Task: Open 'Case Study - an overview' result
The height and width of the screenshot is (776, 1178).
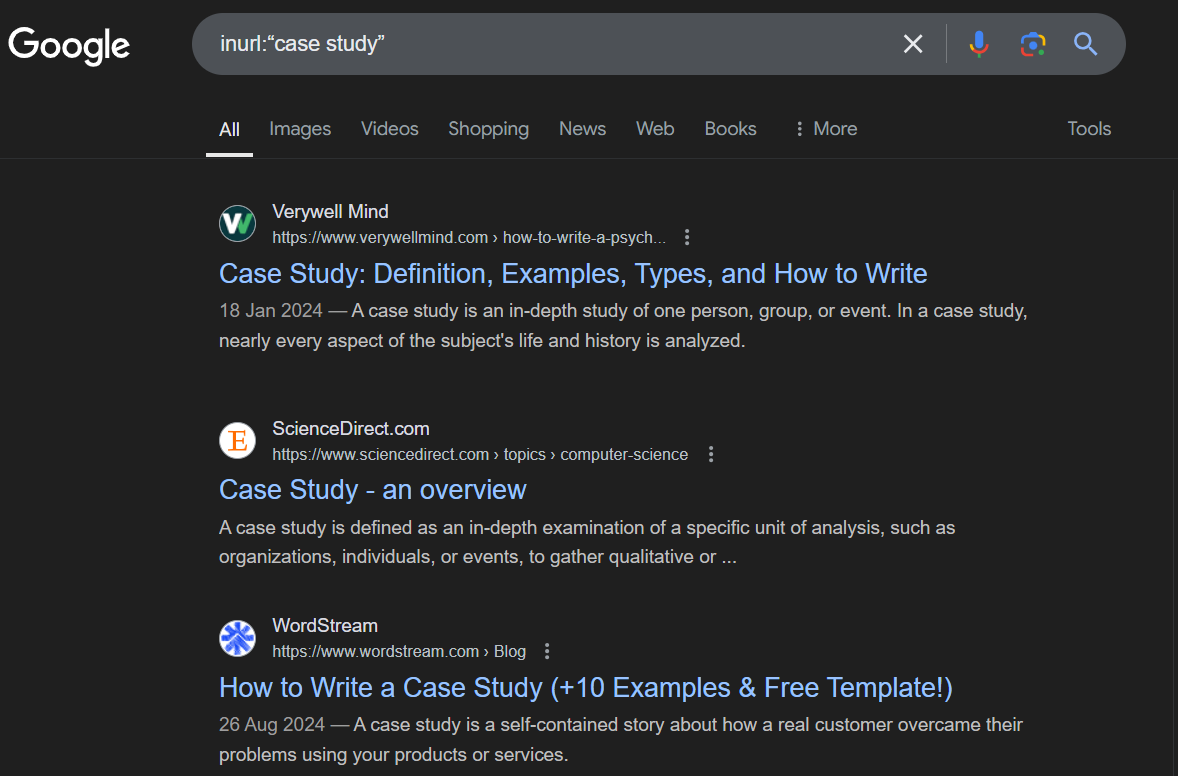Action: point(373,490)
